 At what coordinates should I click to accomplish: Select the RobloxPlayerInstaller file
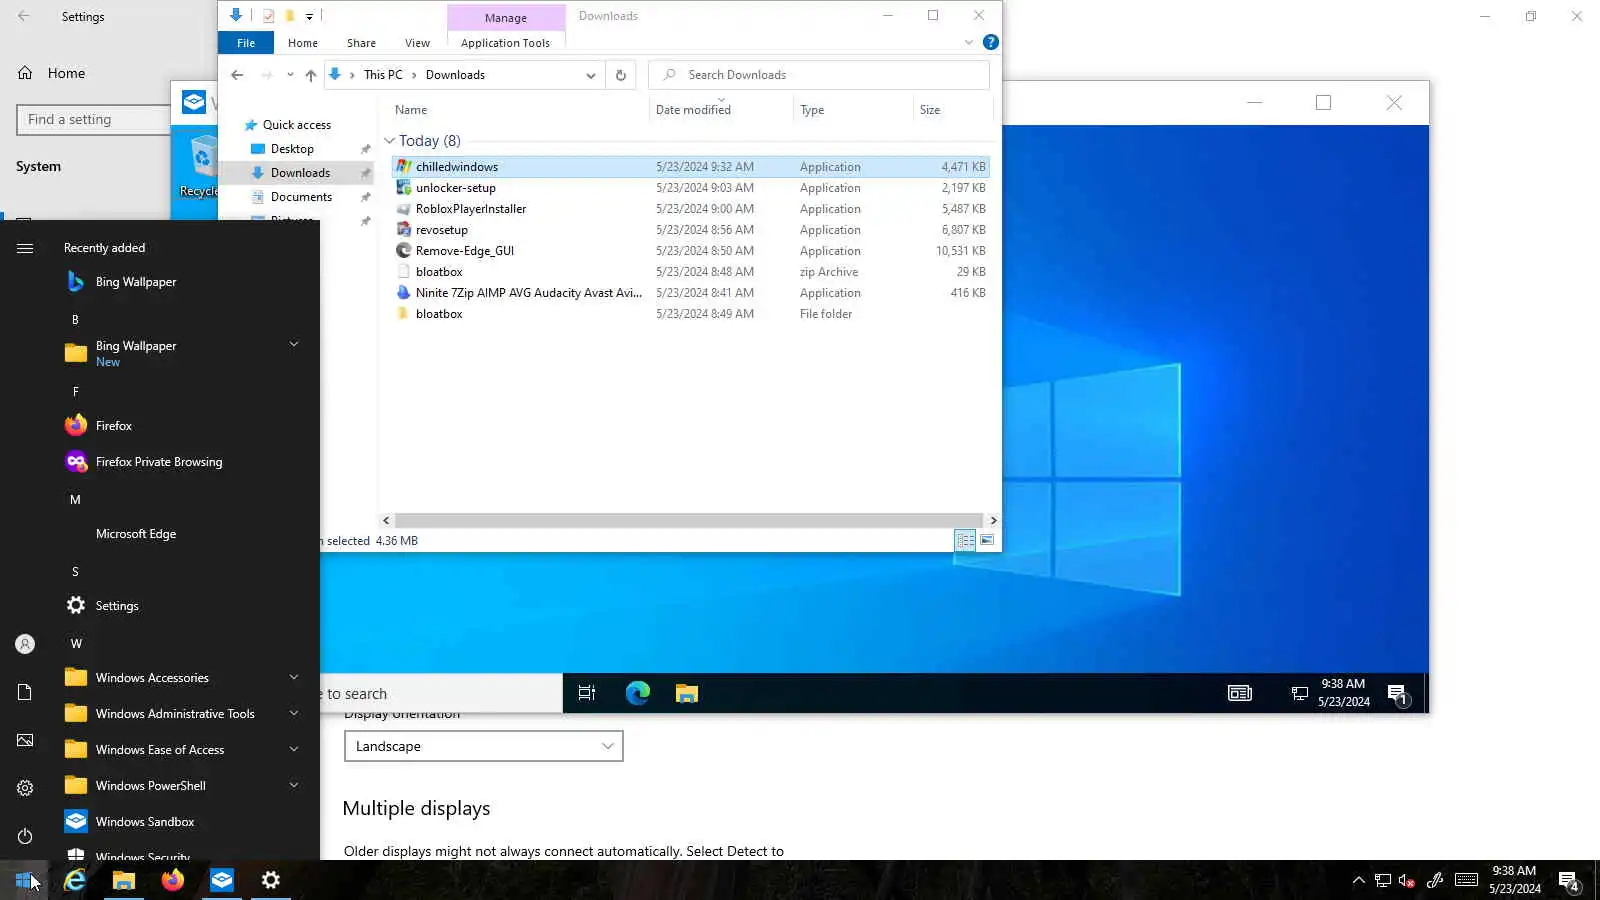691,209
